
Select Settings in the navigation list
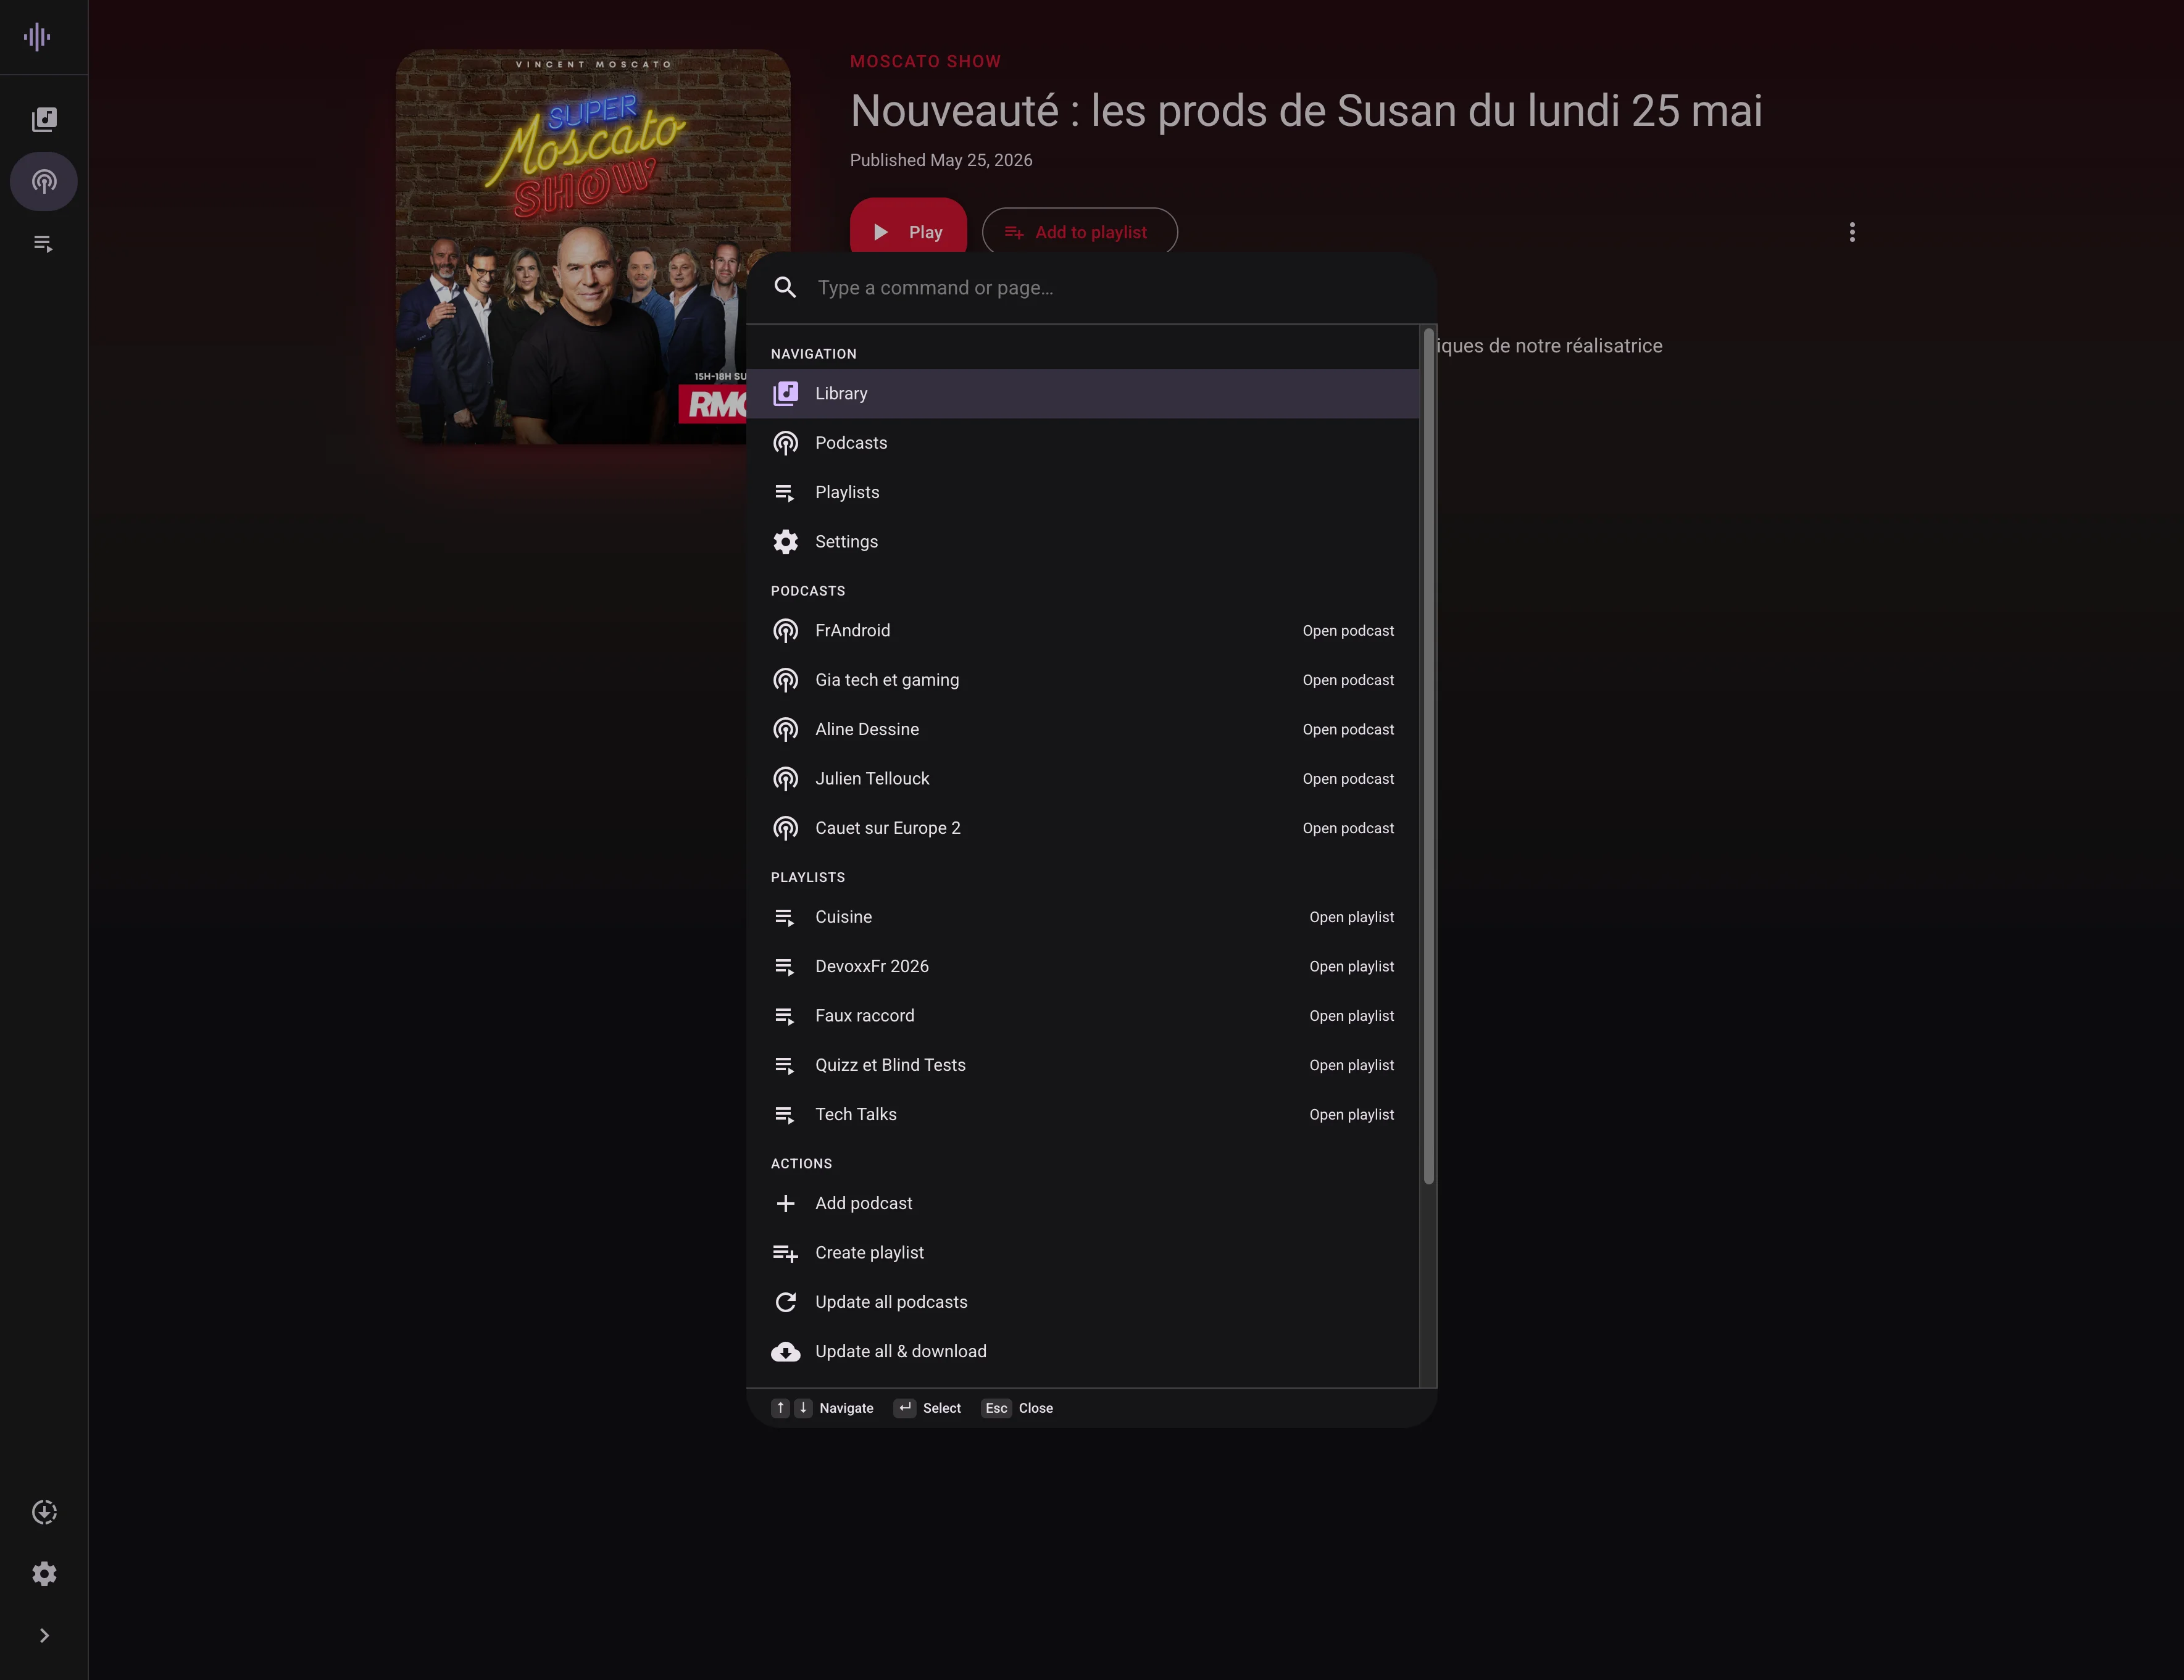pos(1082,542)
